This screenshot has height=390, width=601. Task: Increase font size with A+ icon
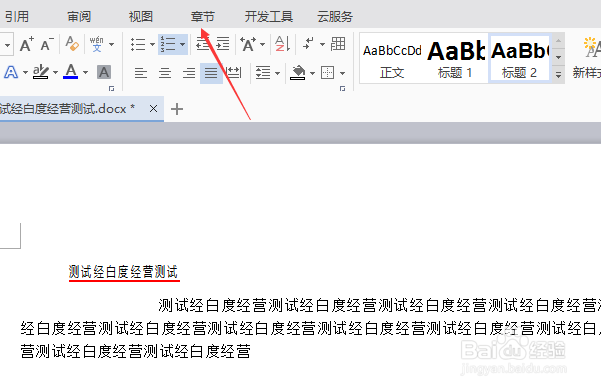point(26,44)
